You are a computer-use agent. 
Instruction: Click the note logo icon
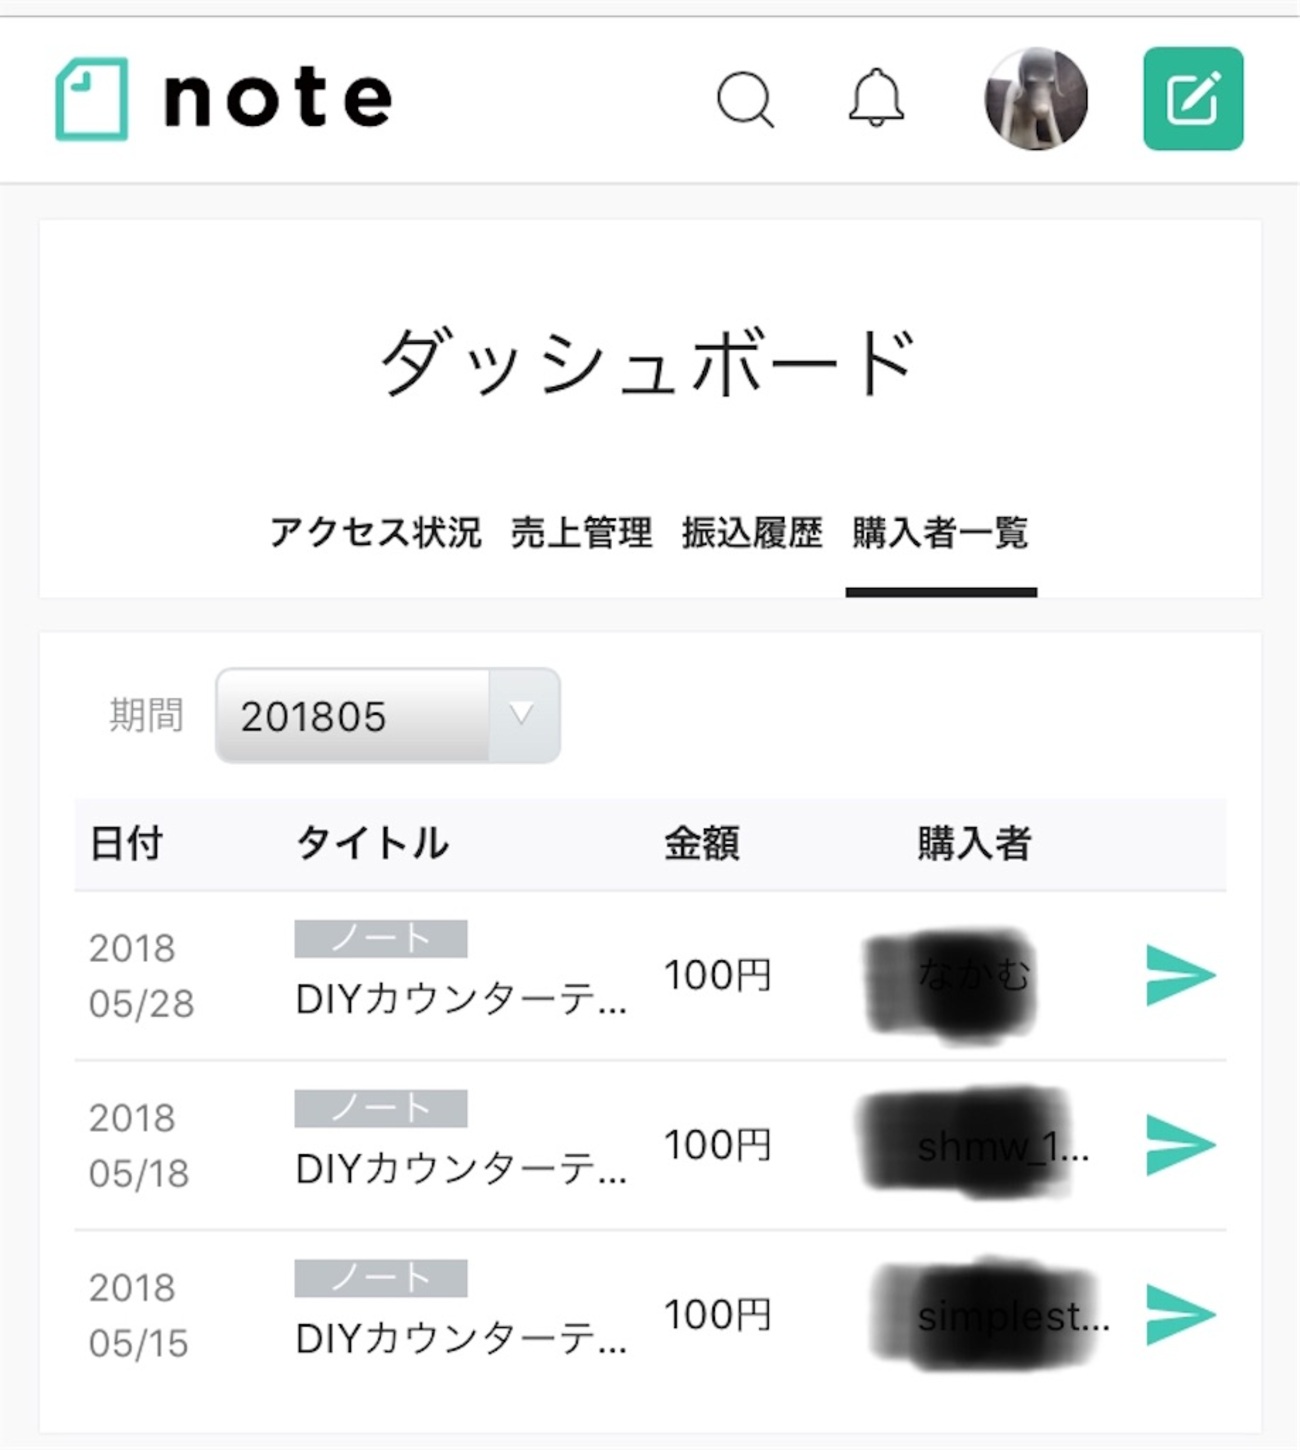click(91, 99)
